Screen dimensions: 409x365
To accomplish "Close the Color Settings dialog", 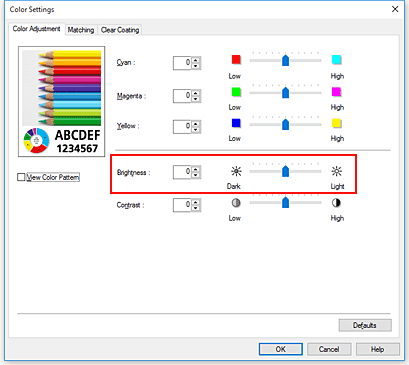I will click(395, 9).
